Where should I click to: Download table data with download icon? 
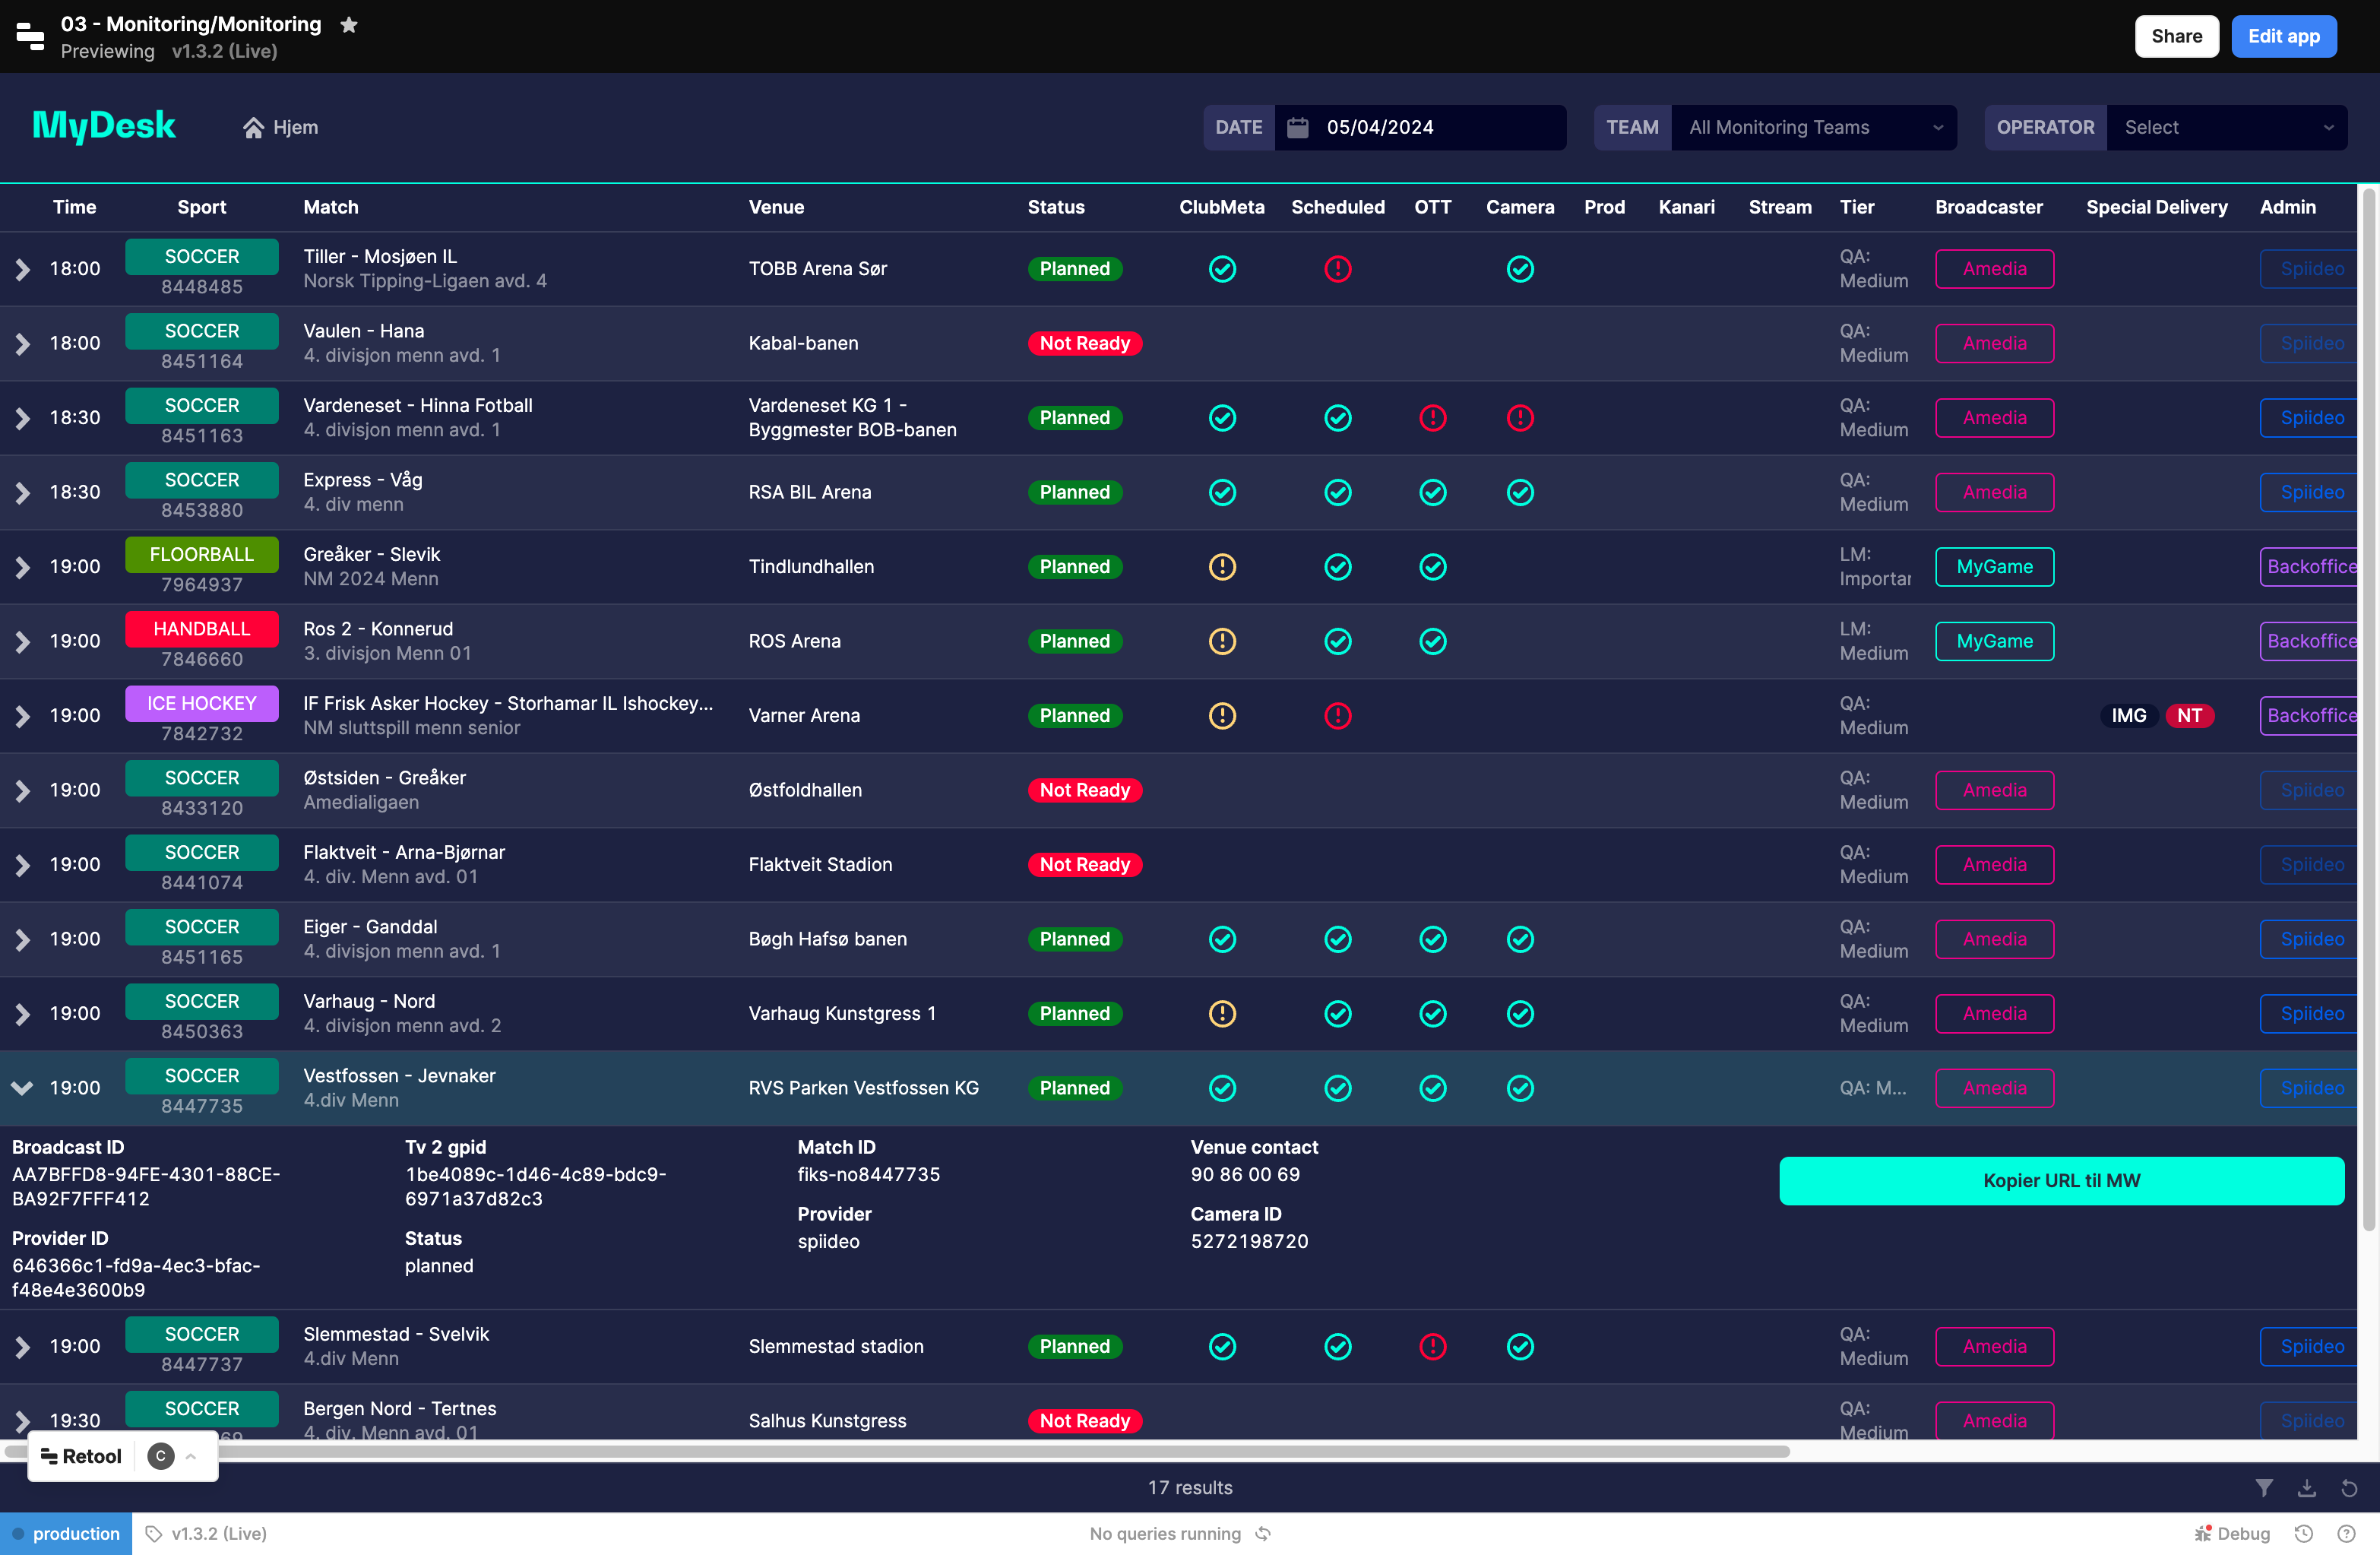[2307, 1488]
